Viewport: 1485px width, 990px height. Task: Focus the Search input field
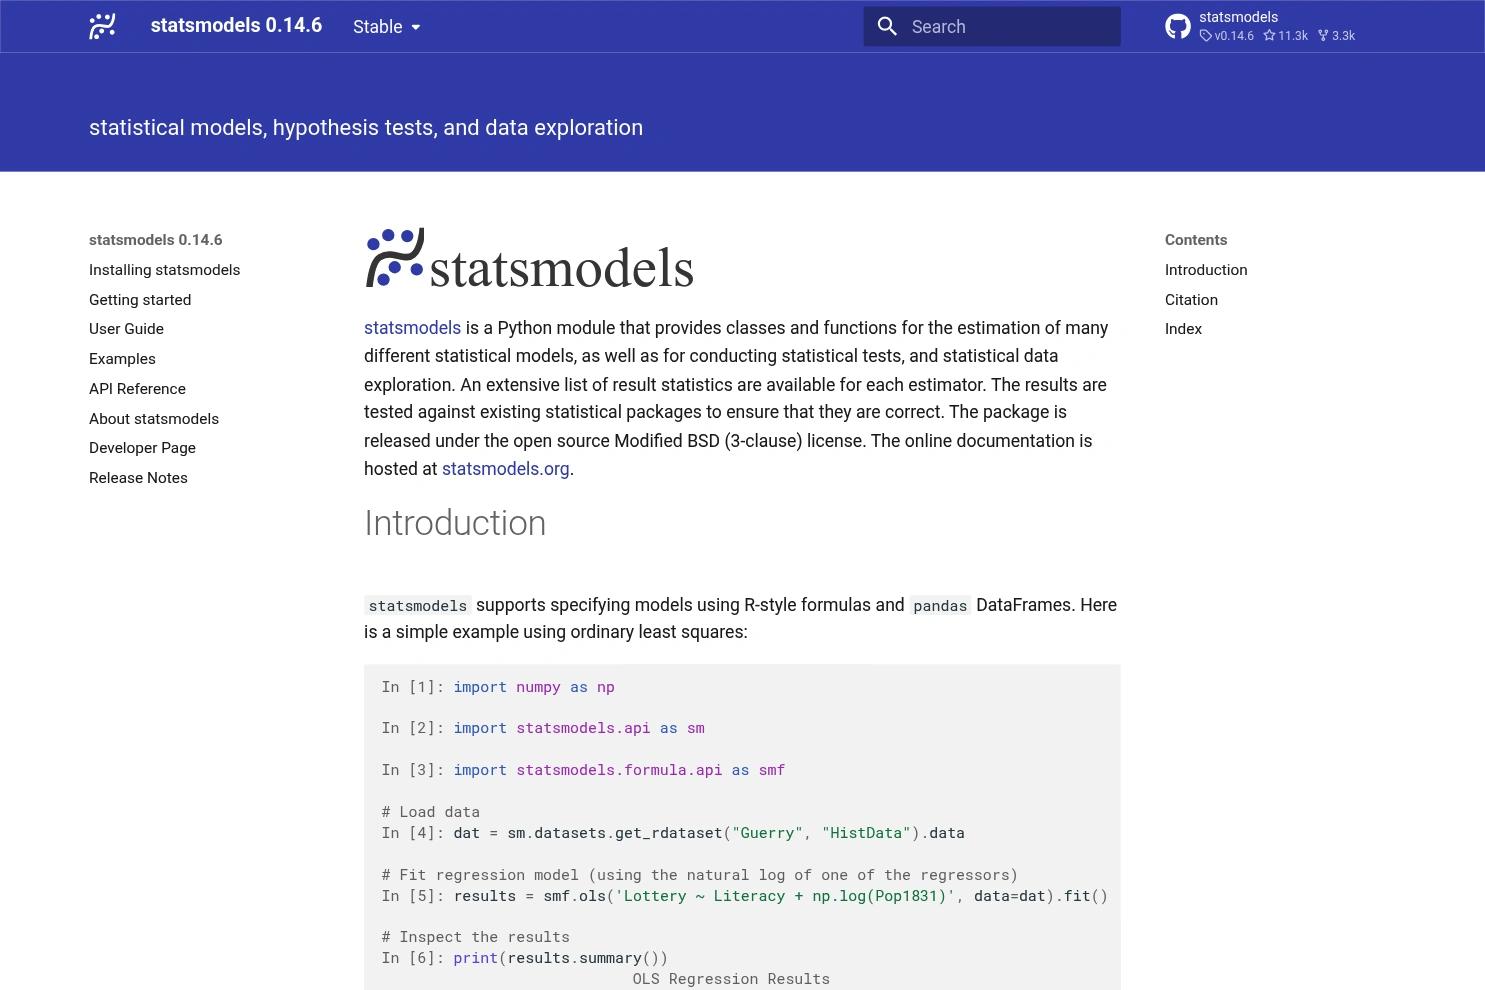coord(992,27)
